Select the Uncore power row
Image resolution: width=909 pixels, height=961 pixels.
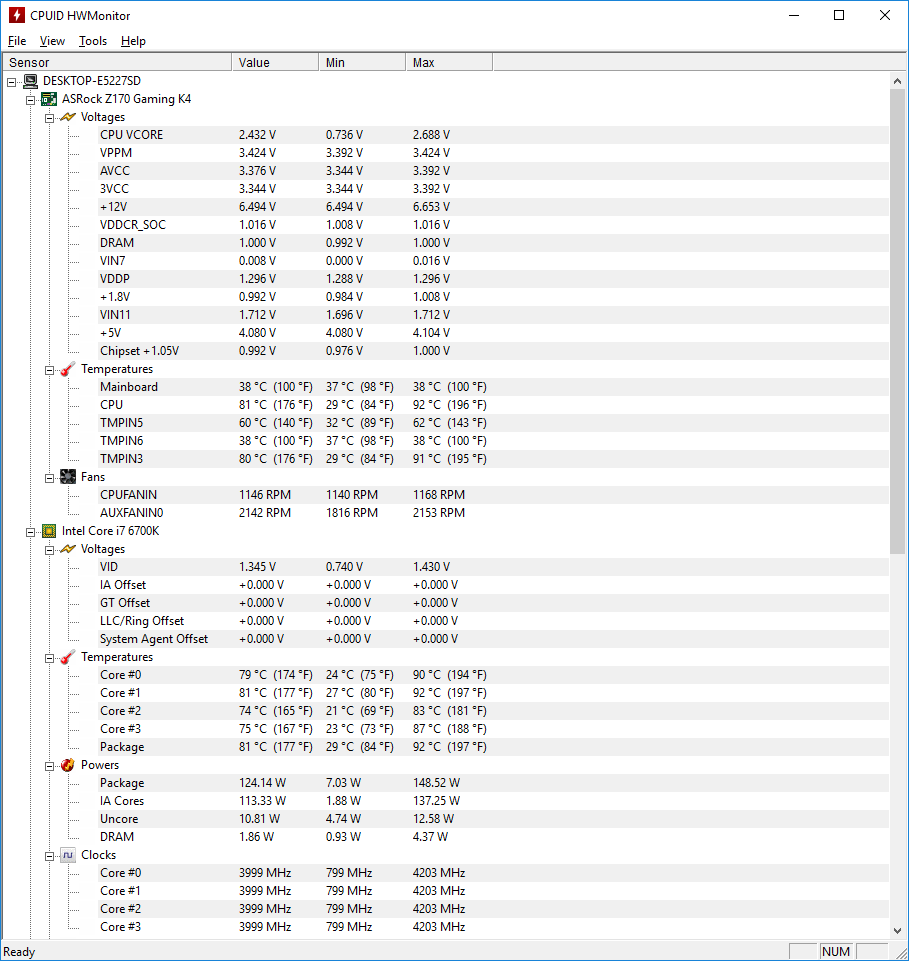pyautogui.click(x=493, y=819)
